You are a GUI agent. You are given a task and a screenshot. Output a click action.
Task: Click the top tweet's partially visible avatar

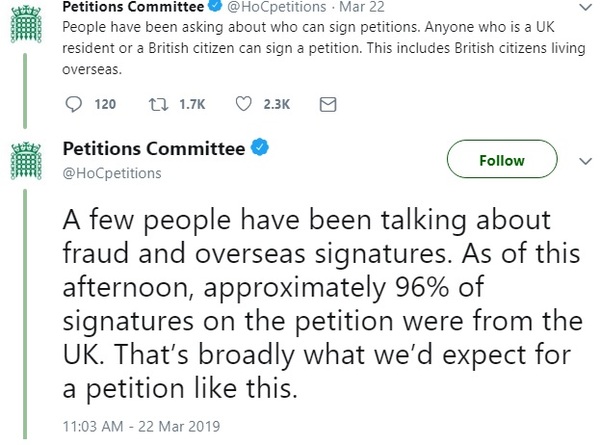tap(25, 12)
